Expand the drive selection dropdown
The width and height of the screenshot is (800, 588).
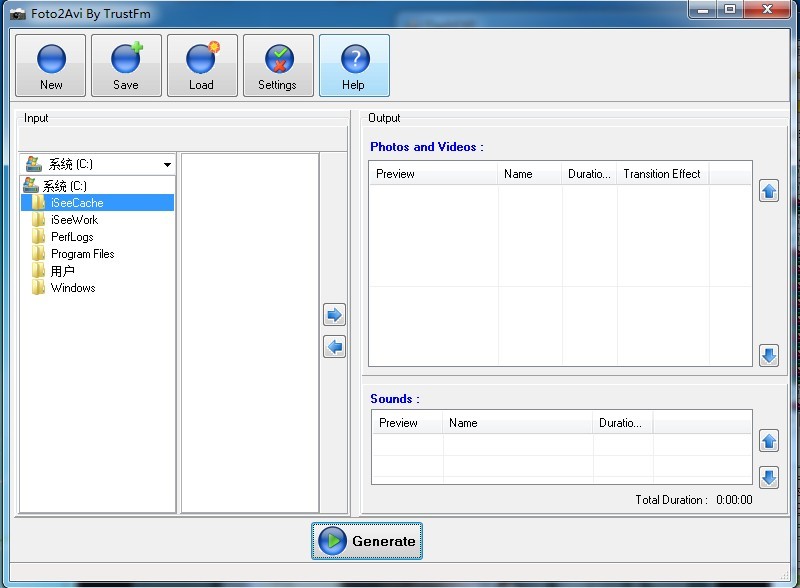(167, 164)
